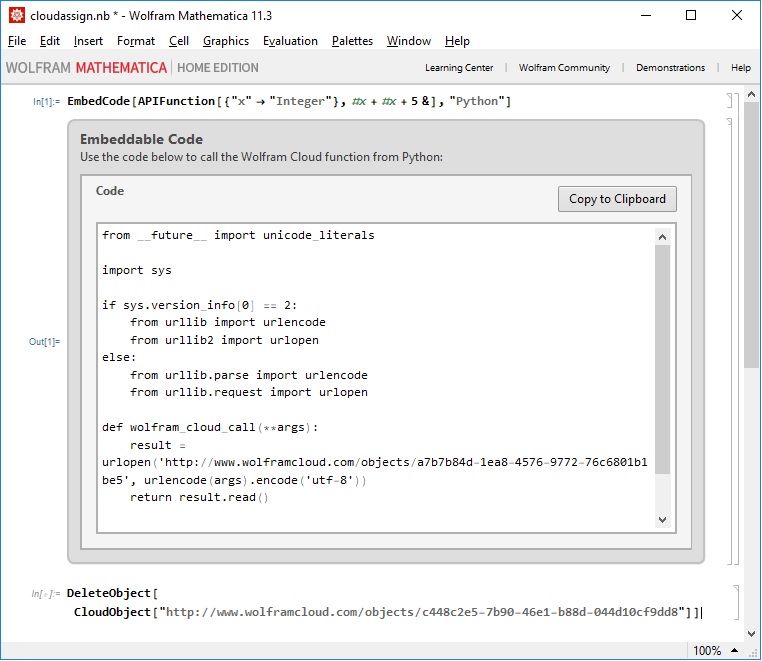Click the 'from __future__ import' line

[238, 235]
